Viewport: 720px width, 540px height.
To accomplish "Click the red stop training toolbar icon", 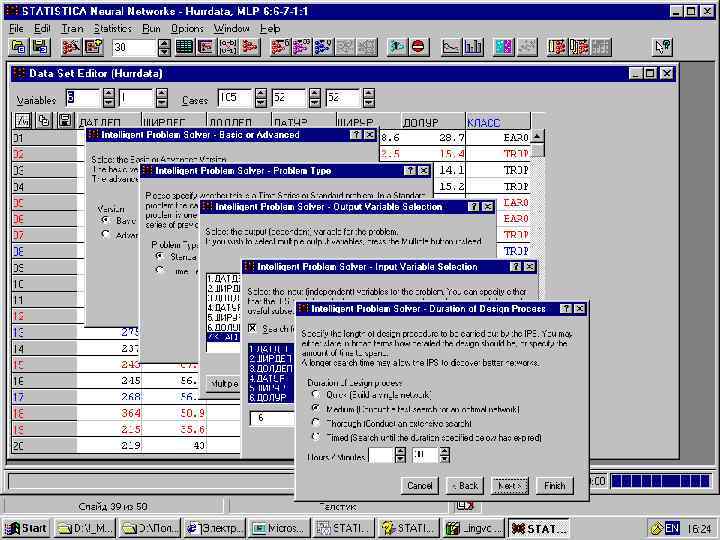I will (418, 47).
